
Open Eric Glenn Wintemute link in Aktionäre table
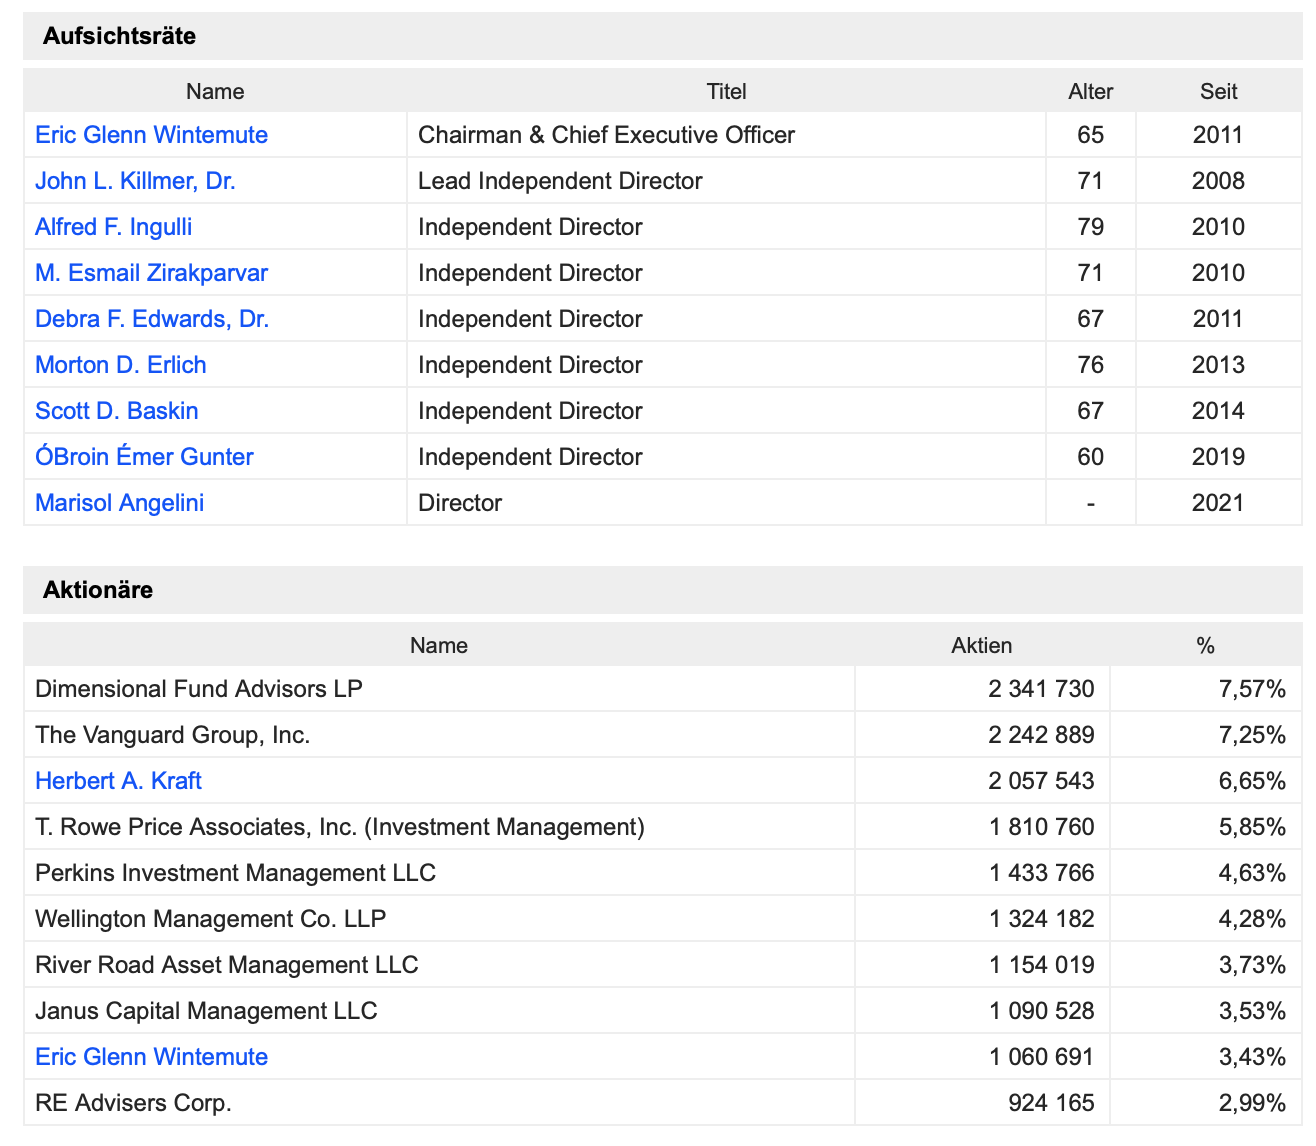[151, 1057]
